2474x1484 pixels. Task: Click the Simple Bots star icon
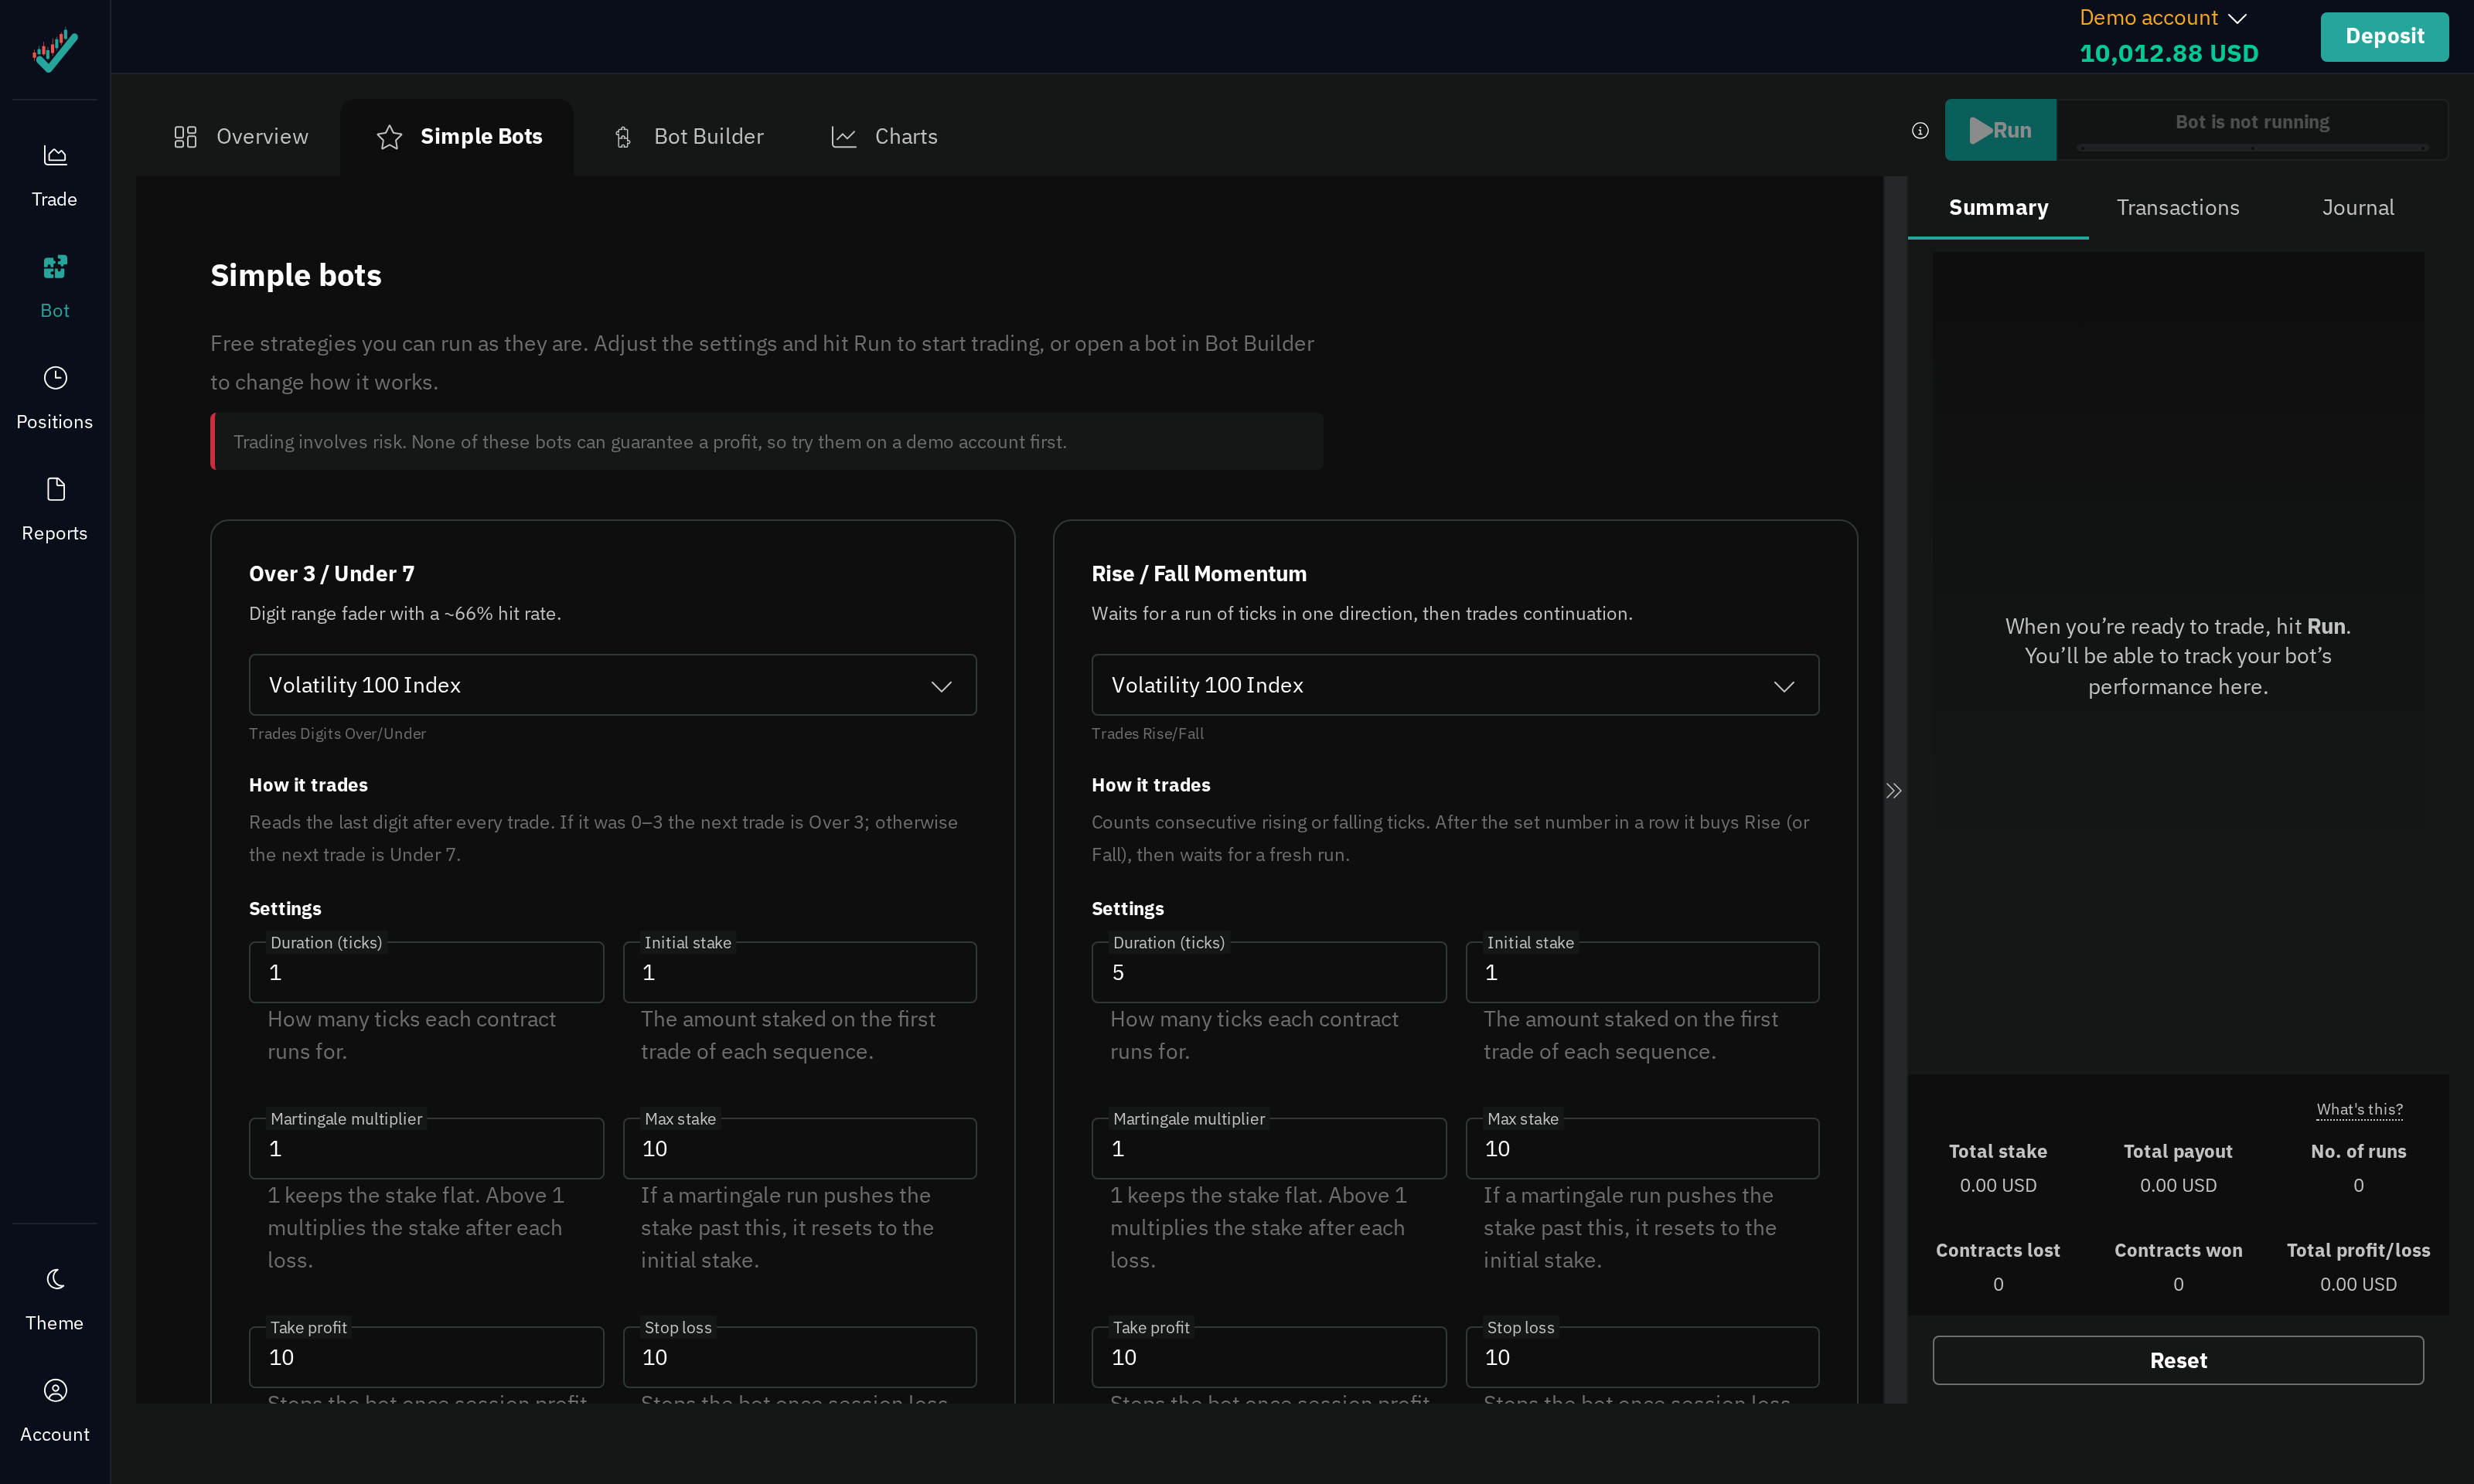point(389,137)
